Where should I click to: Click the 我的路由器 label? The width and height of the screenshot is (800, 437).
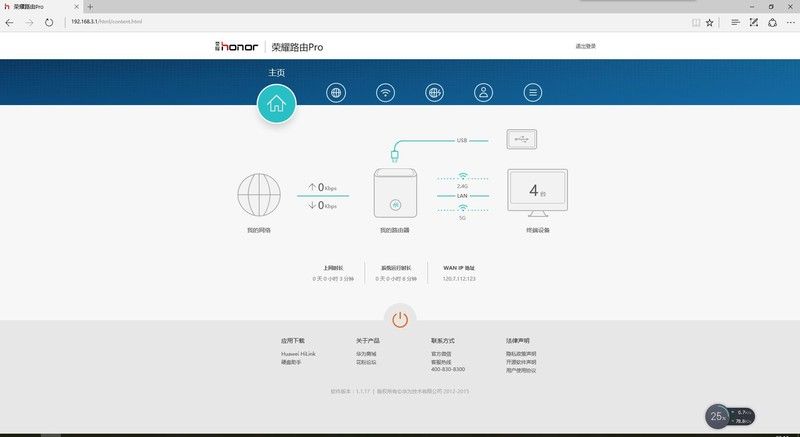pos(395,230)
